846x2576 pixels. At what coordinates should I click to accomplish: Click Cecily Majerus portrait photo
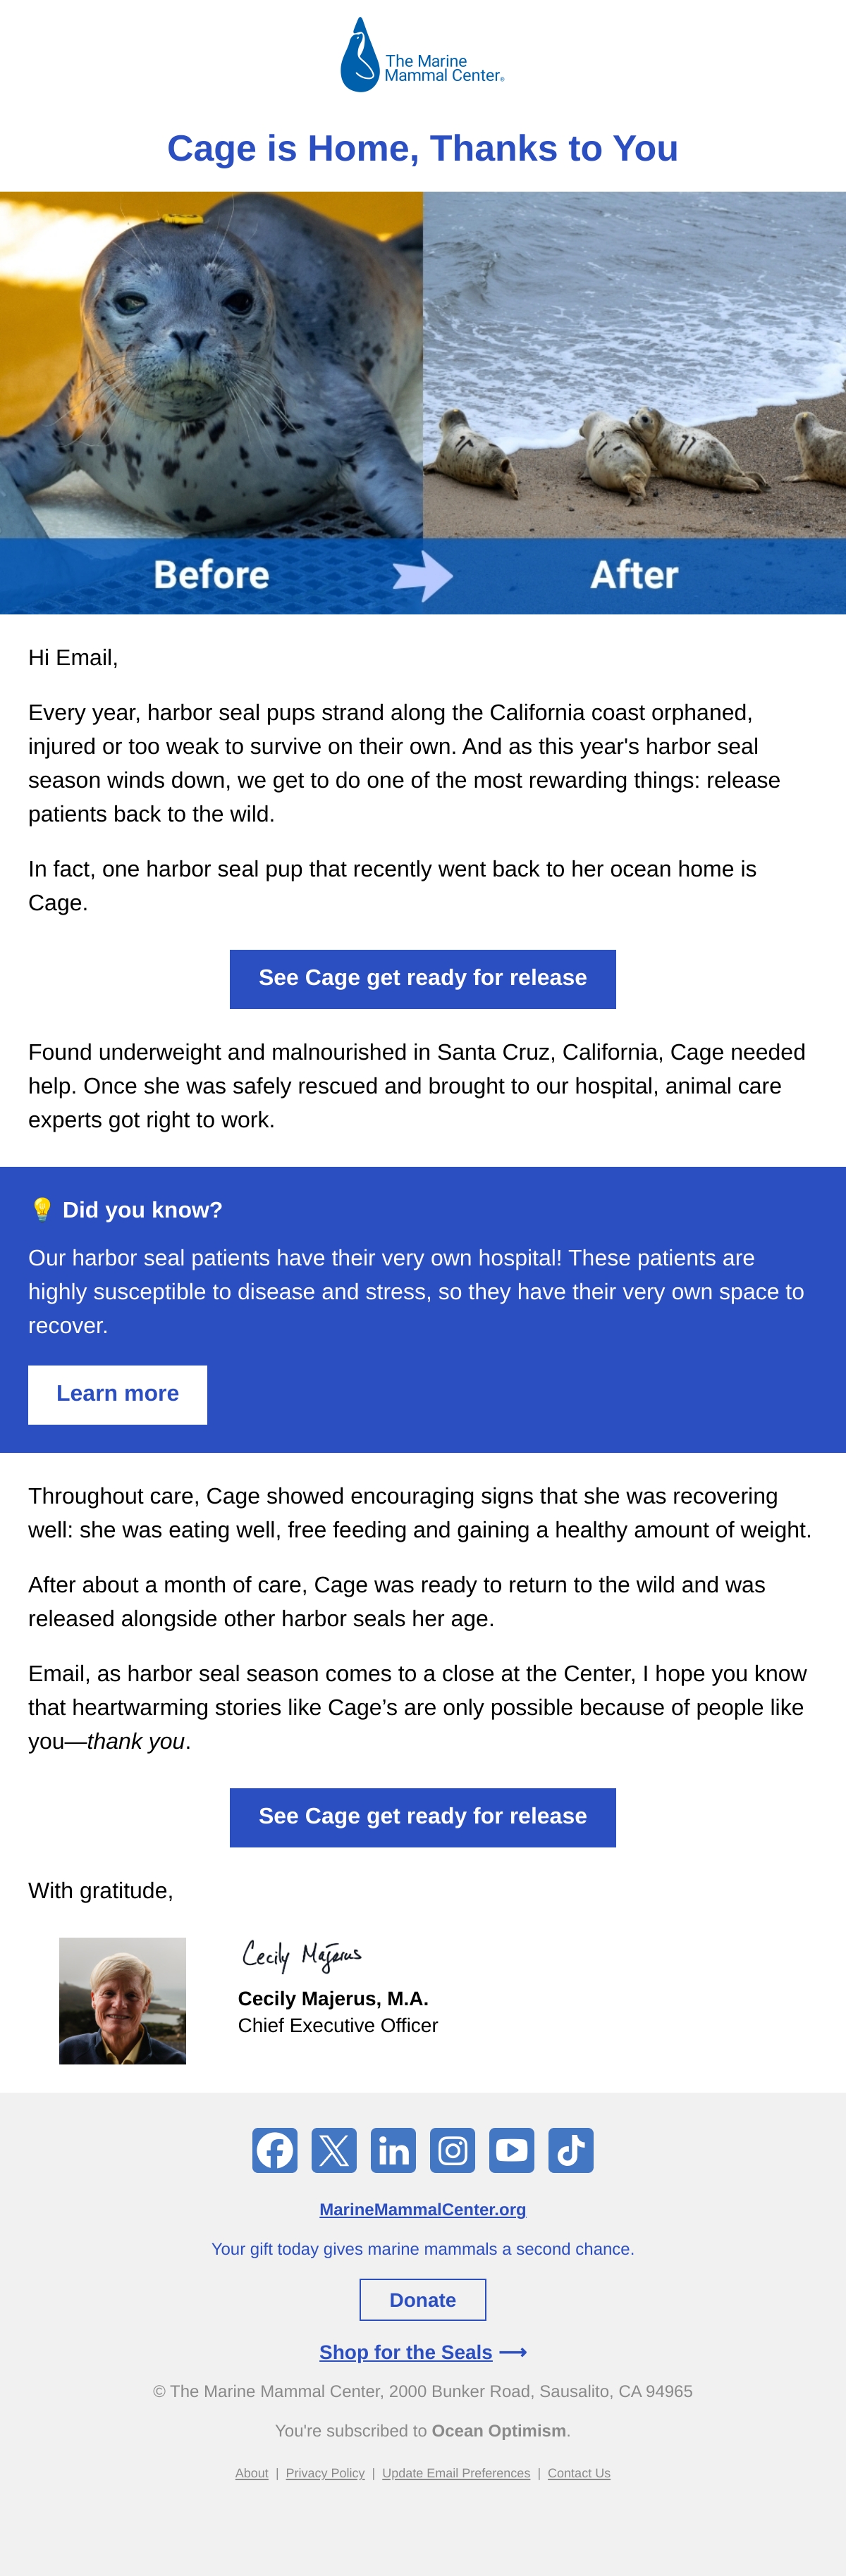click(122, 2001)
